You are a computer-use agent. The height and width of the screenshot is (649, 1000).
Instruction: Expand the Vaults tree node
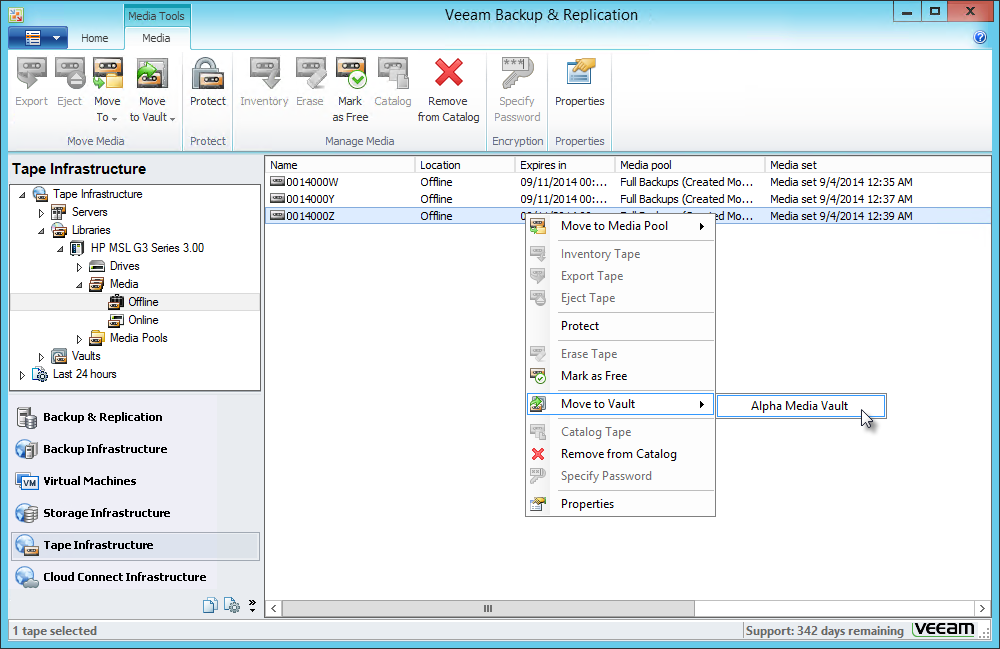point(41,356)
